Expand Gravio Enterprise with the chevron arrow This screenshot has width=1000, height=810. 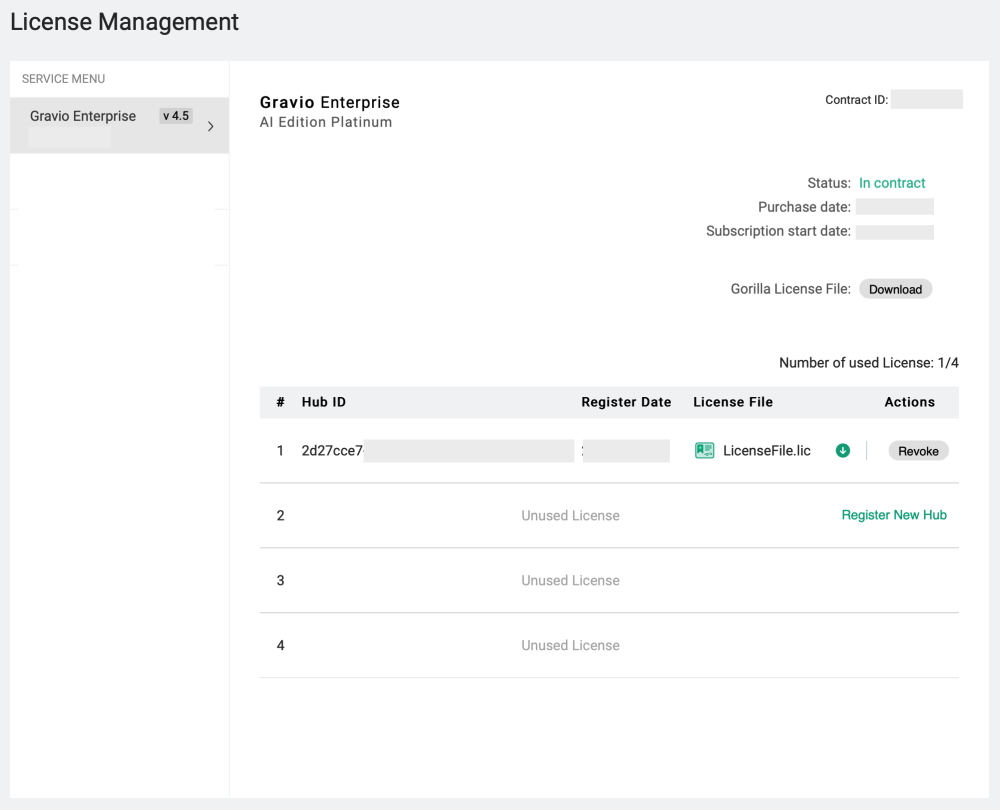(210, 126)
